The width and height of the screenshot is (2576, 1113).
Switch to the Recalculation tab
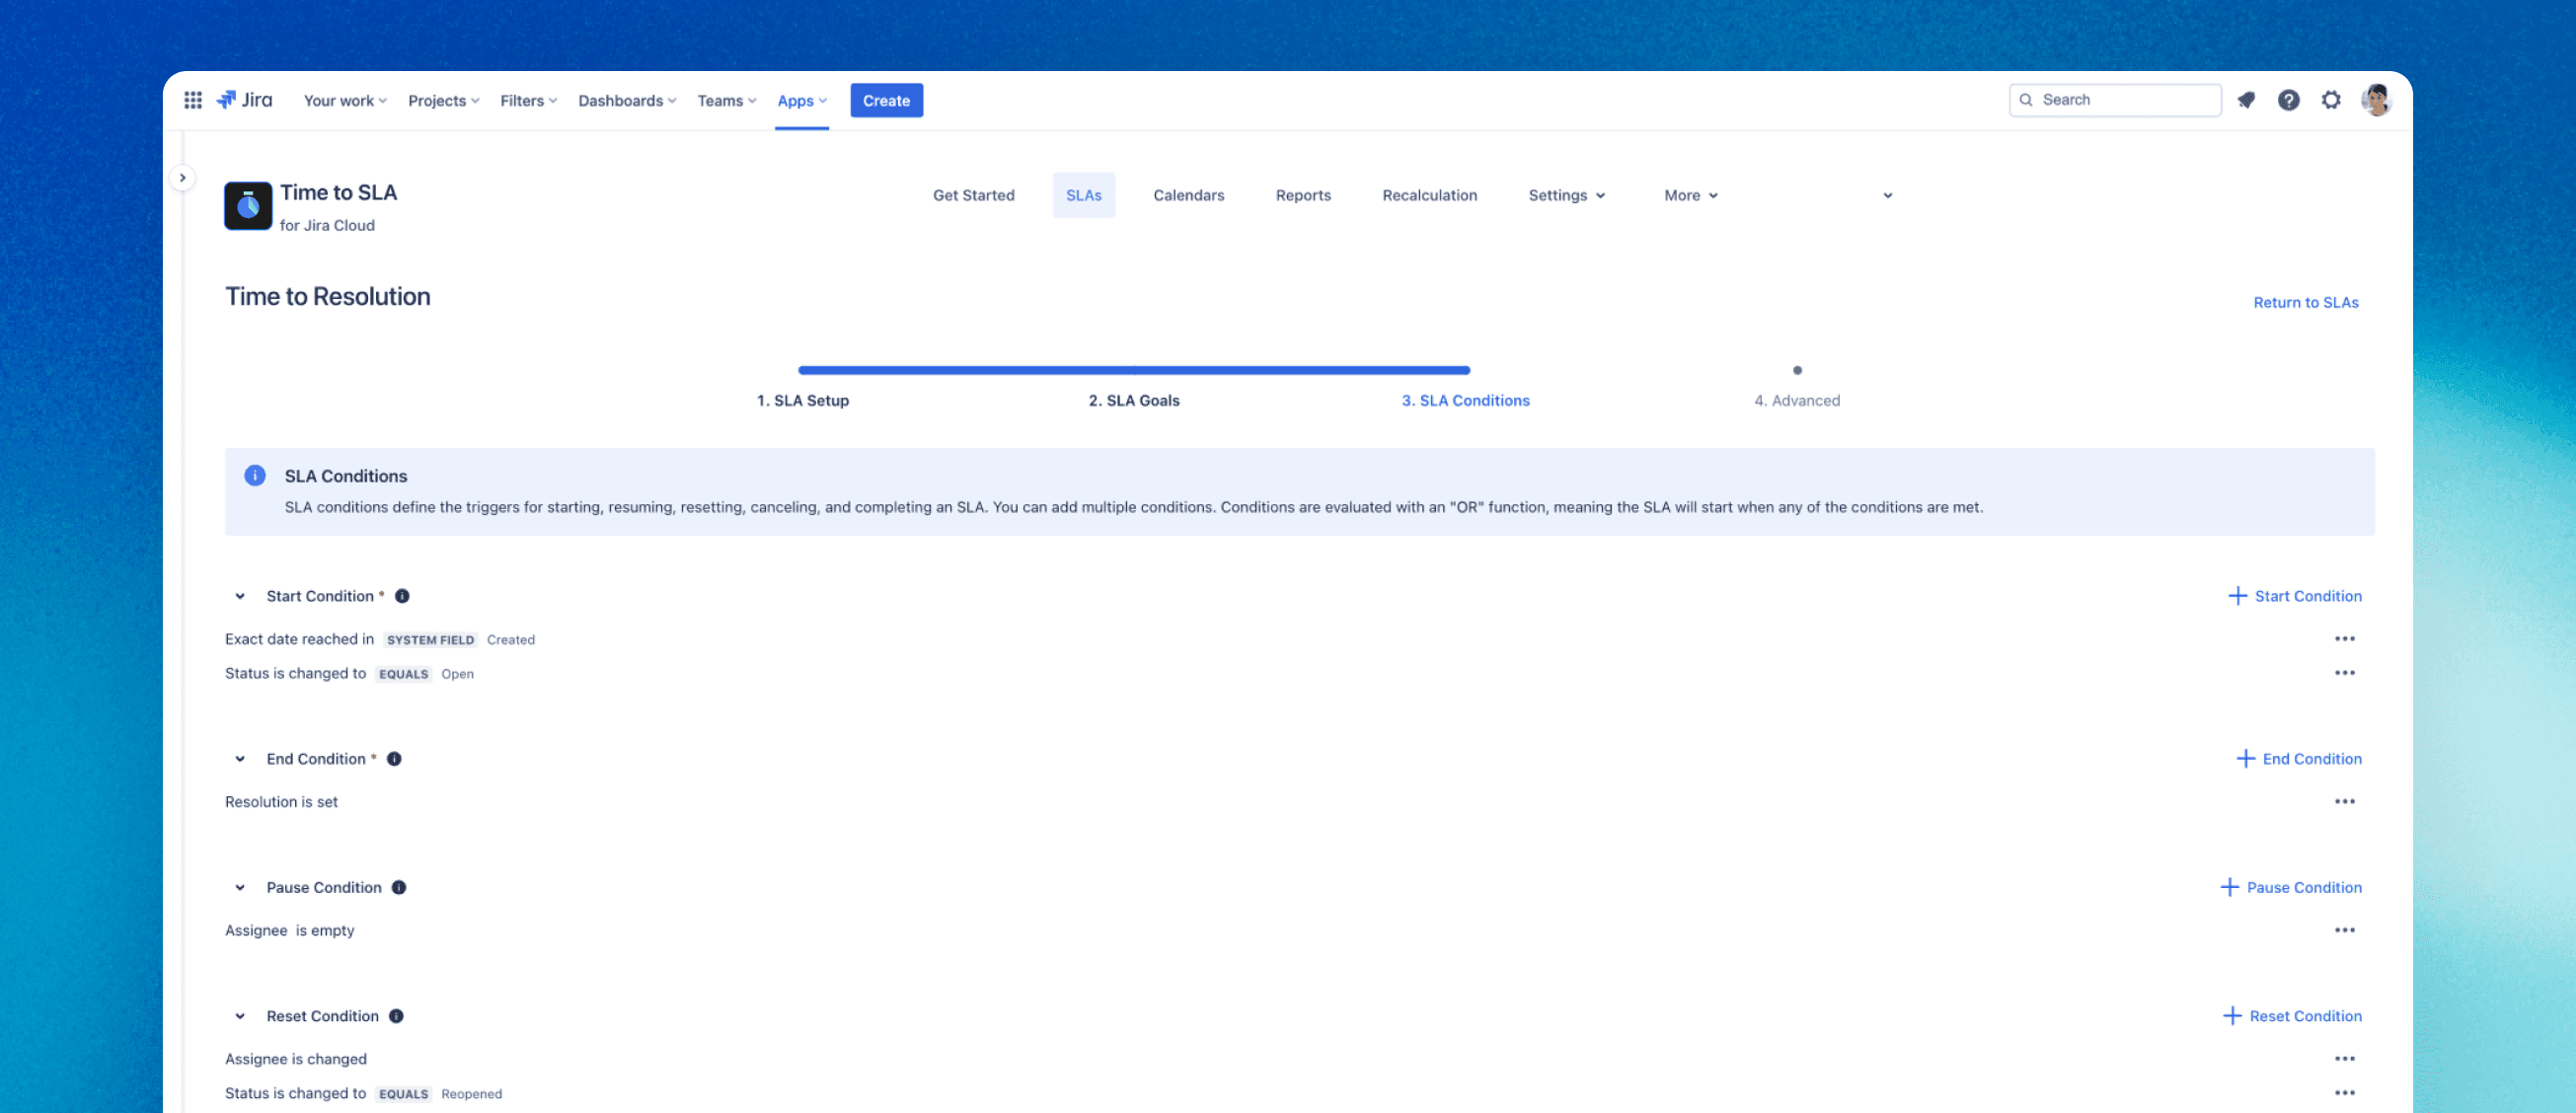1429,195
